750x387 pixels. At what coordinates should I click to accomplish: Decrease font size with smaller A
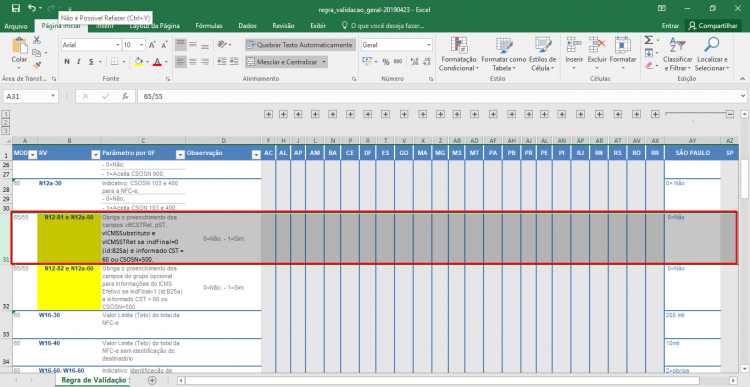(x=165, y=45)
